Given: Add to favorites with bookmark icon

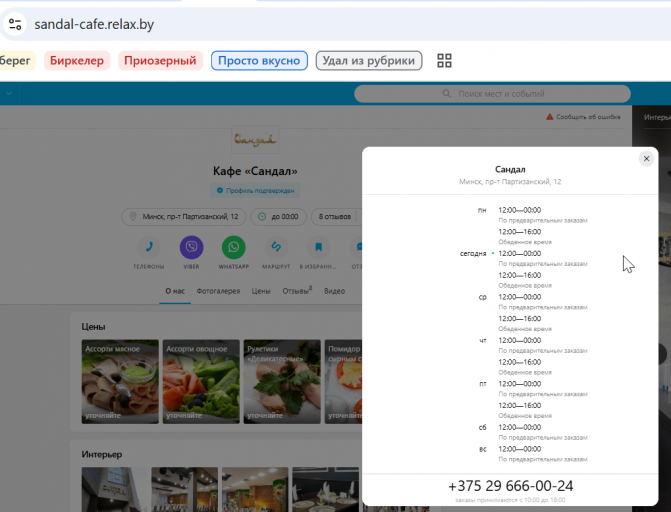Looking at the screenshot, I should [x=318, y=247].
